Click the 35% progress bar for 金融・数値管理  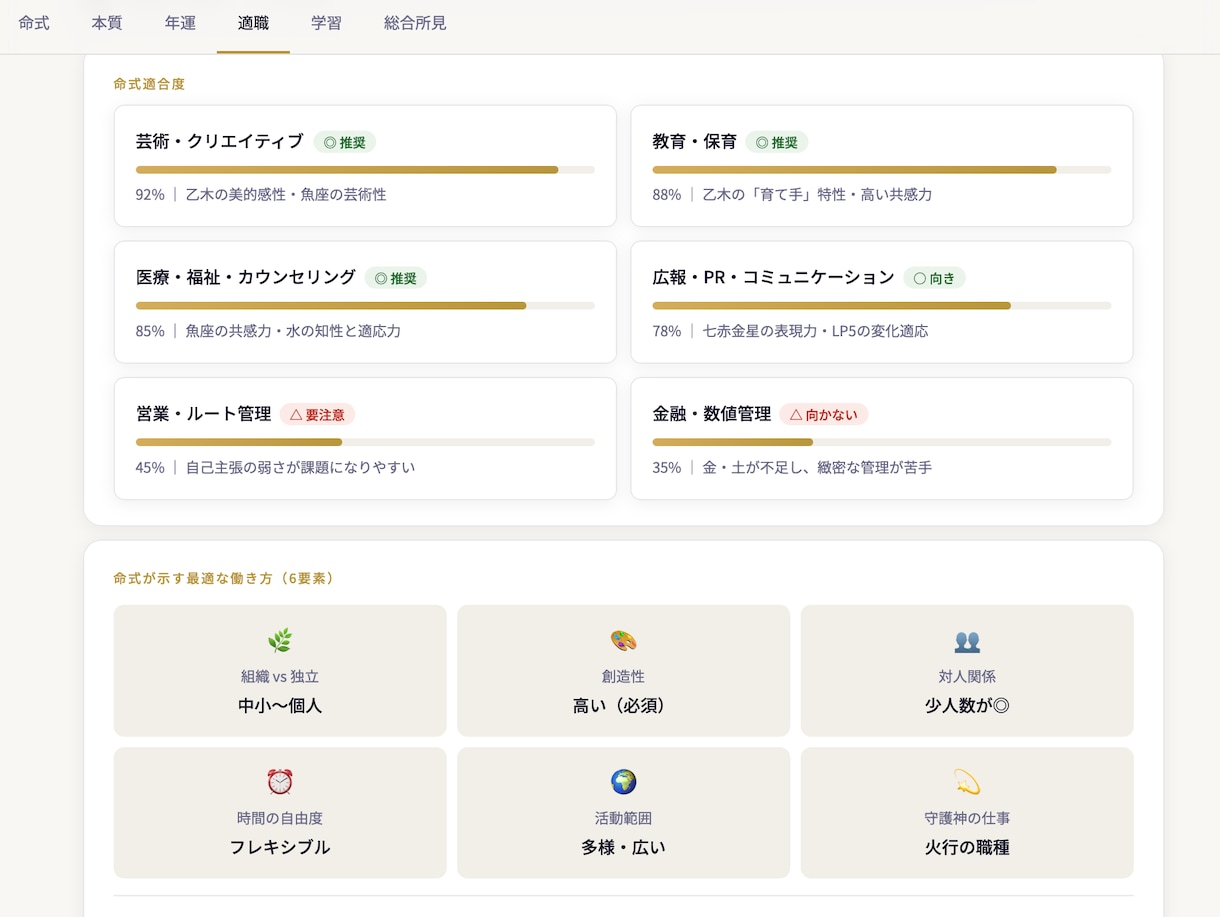(882, 442)
